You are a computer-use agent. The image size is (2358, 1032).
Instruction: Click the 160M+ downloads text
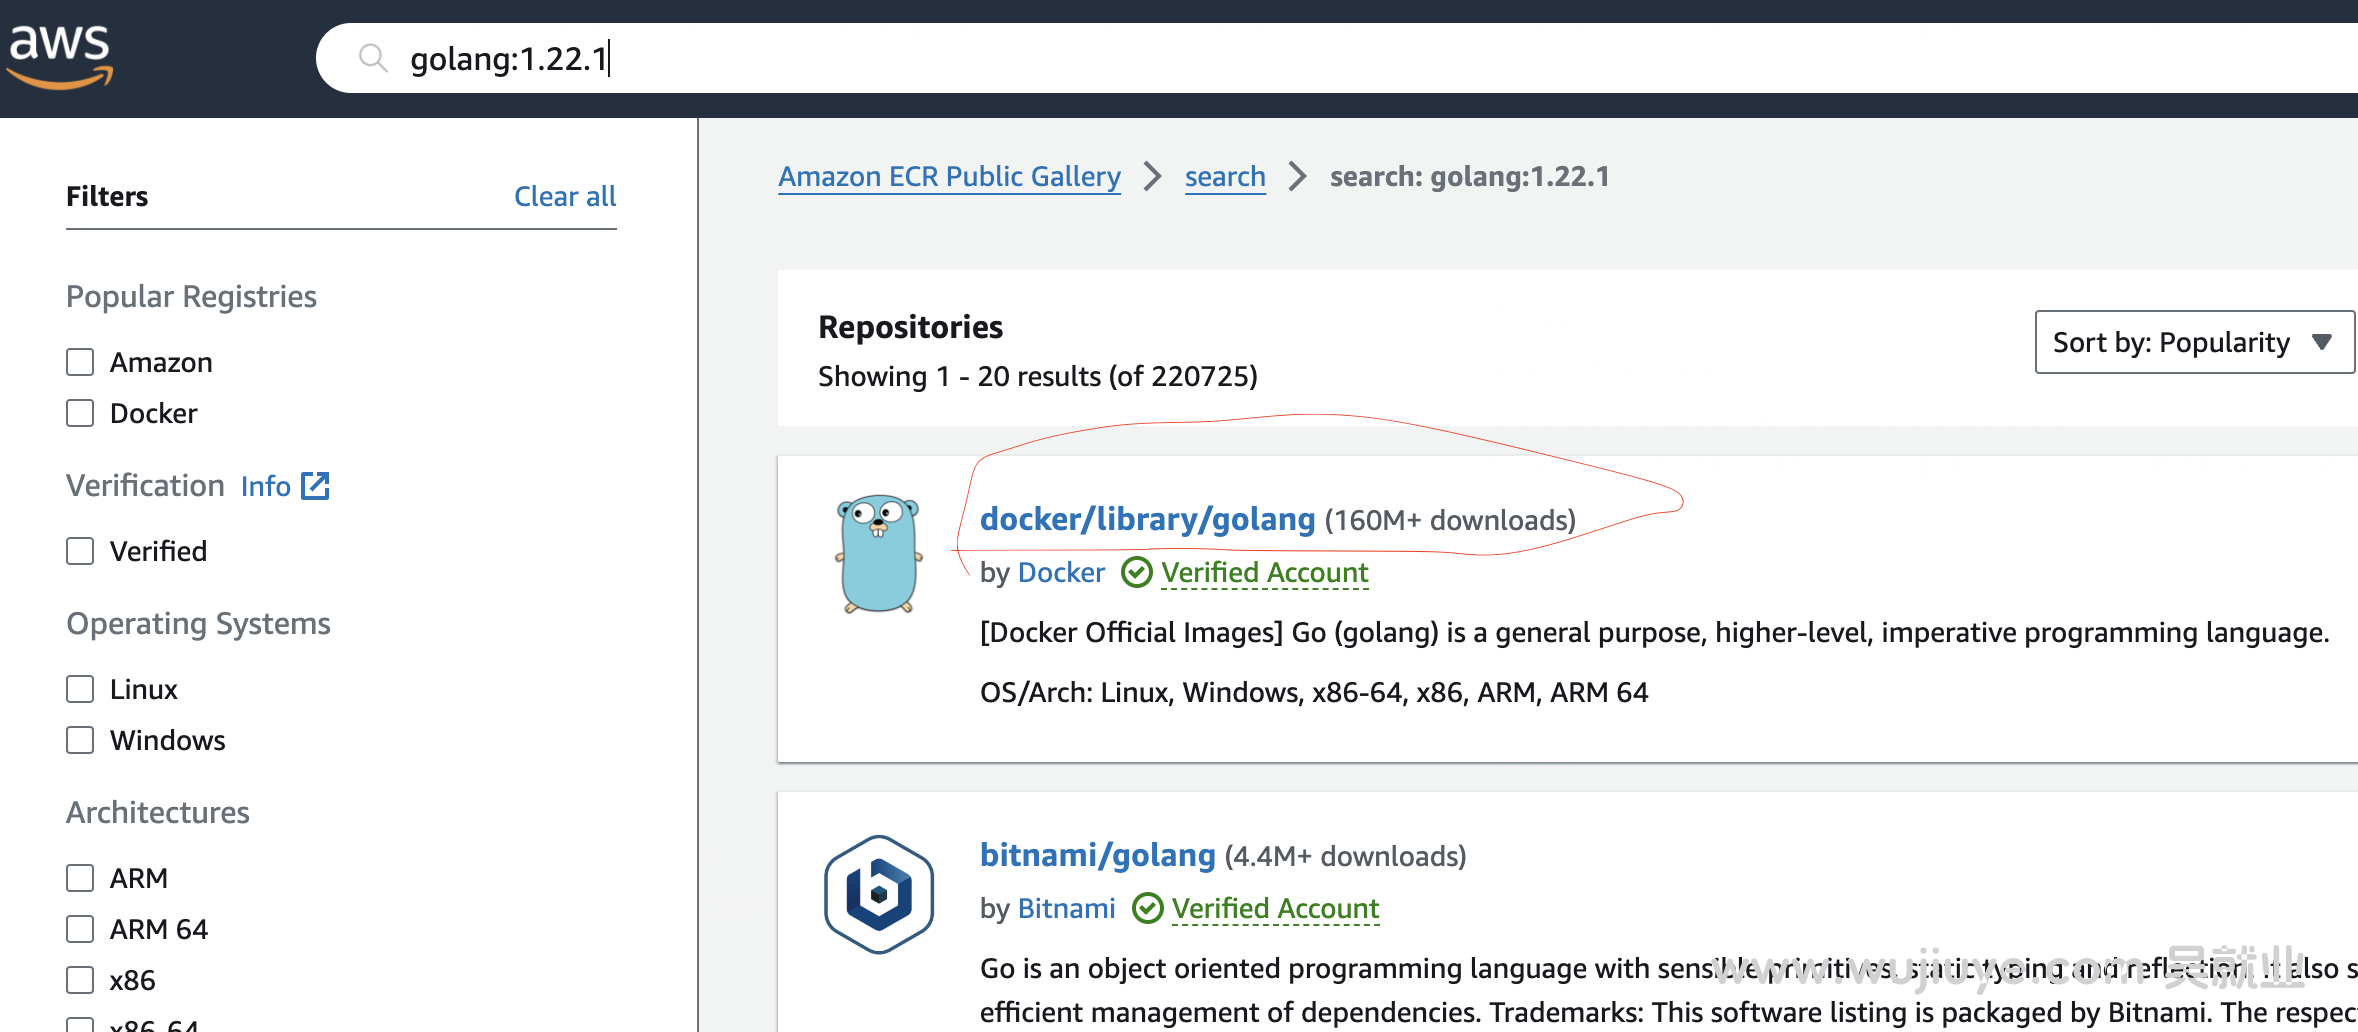[x=1450, y=520]
